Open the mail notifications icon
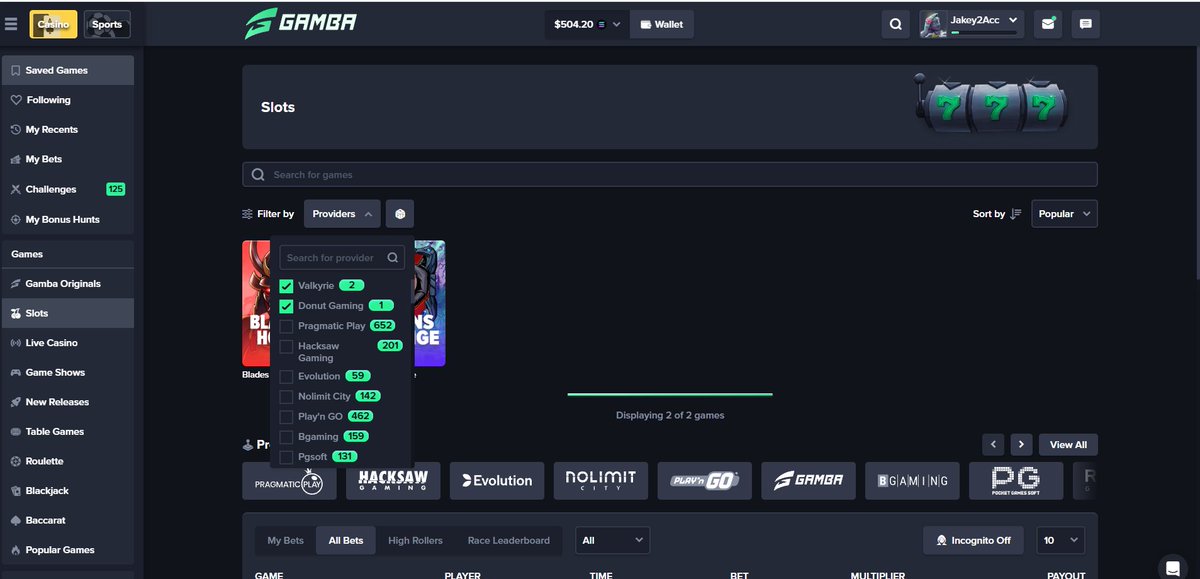The height and width of the screenshot is (579, 1200). click(x=1047, y=24)
